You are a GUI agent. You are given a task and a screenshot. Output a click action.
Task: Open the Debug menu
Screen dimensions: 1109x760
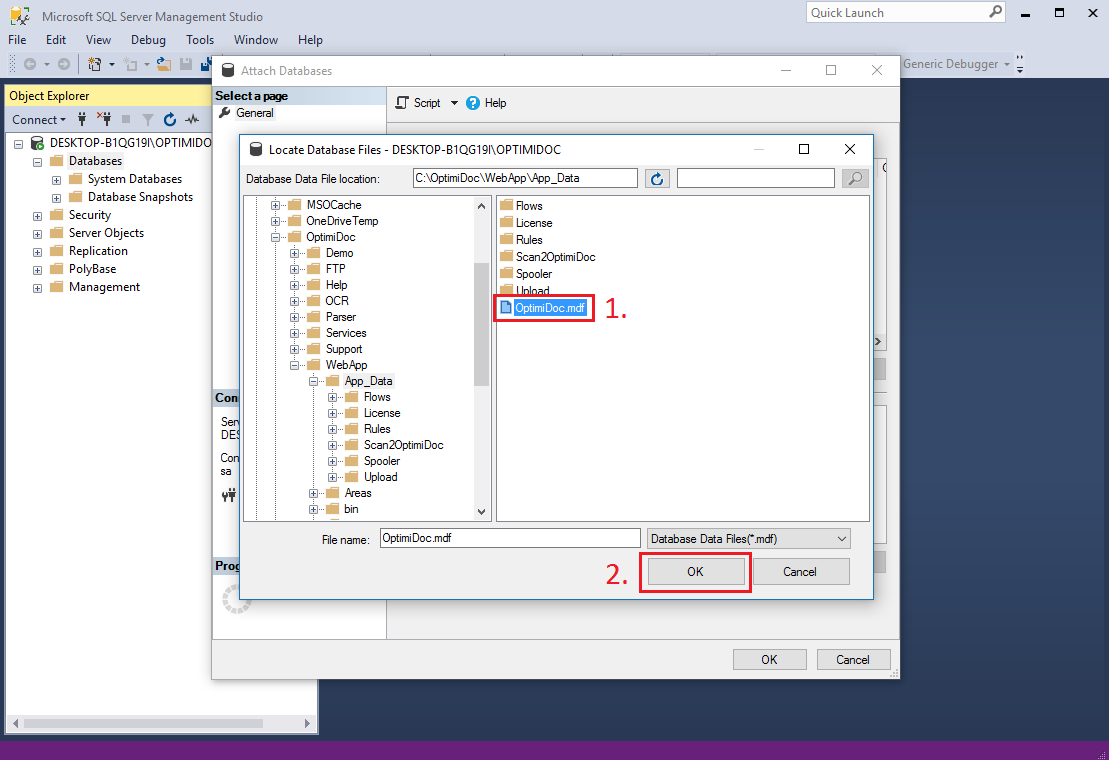pos(148,40)
